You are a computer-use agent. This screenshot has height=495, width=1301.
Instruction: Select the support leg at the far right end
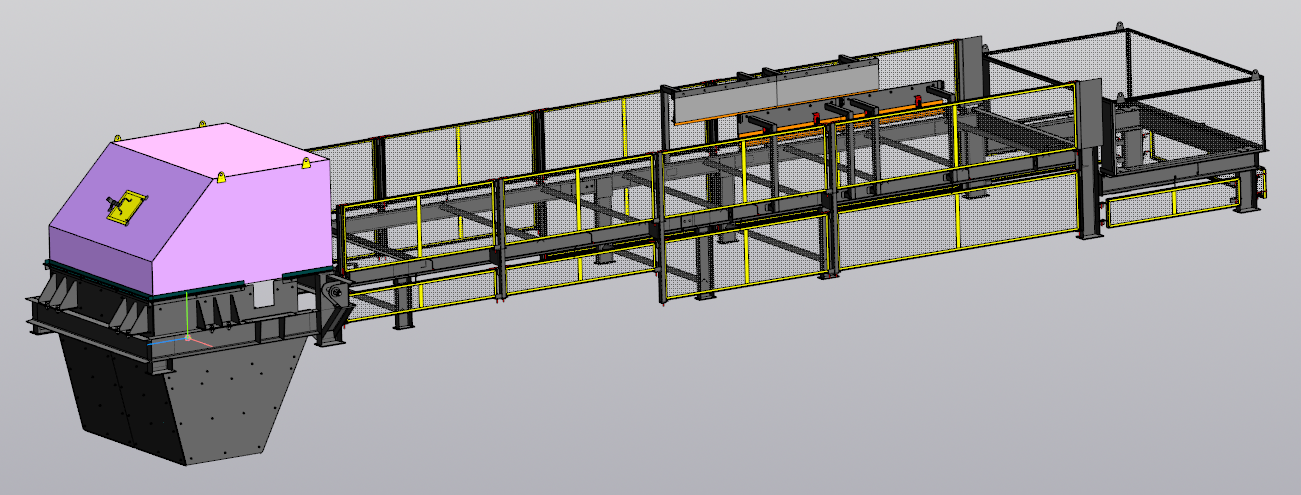[1246, 190]
